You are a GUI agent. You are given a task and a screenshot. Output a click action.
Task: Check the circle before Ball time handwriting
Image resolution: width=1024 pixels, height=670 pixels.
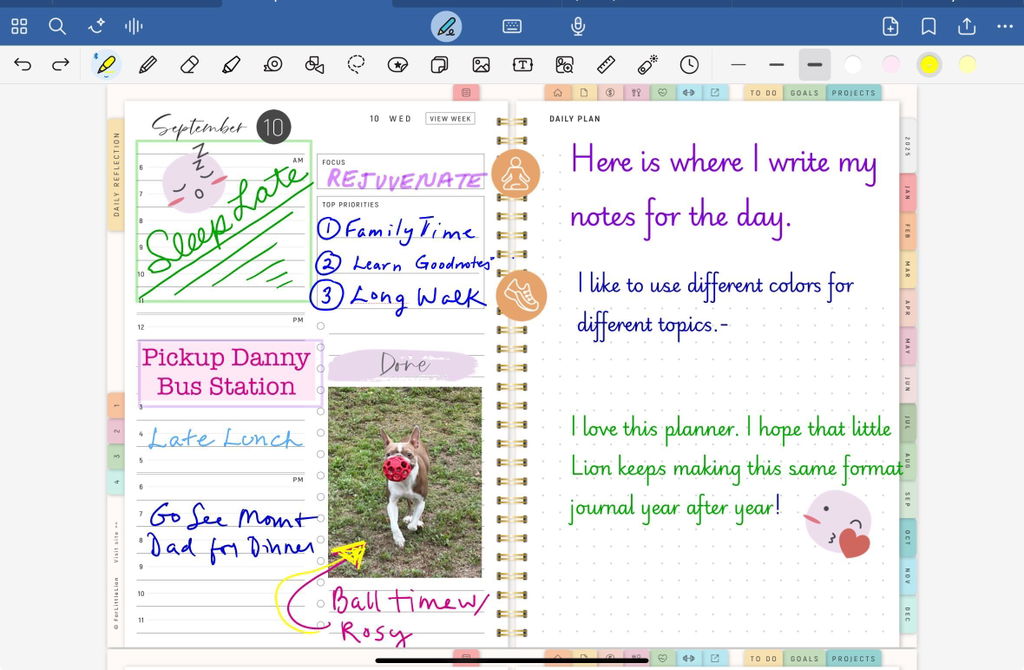[321, 603]
